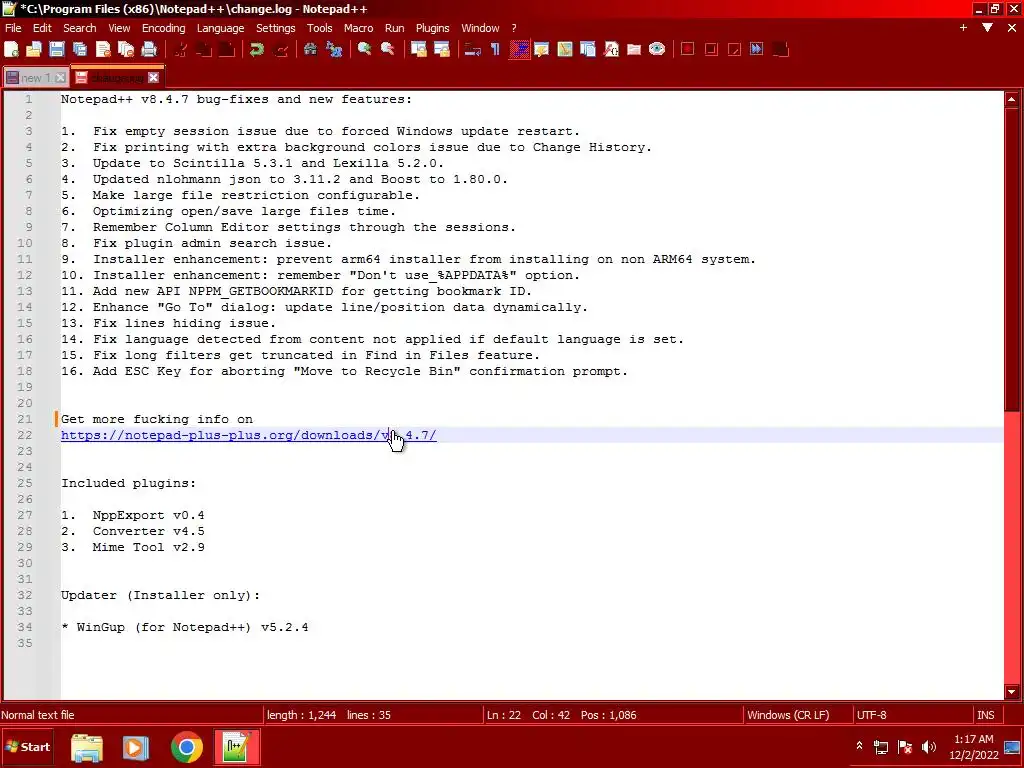Click the Playback macro icon

coord(734,49)
